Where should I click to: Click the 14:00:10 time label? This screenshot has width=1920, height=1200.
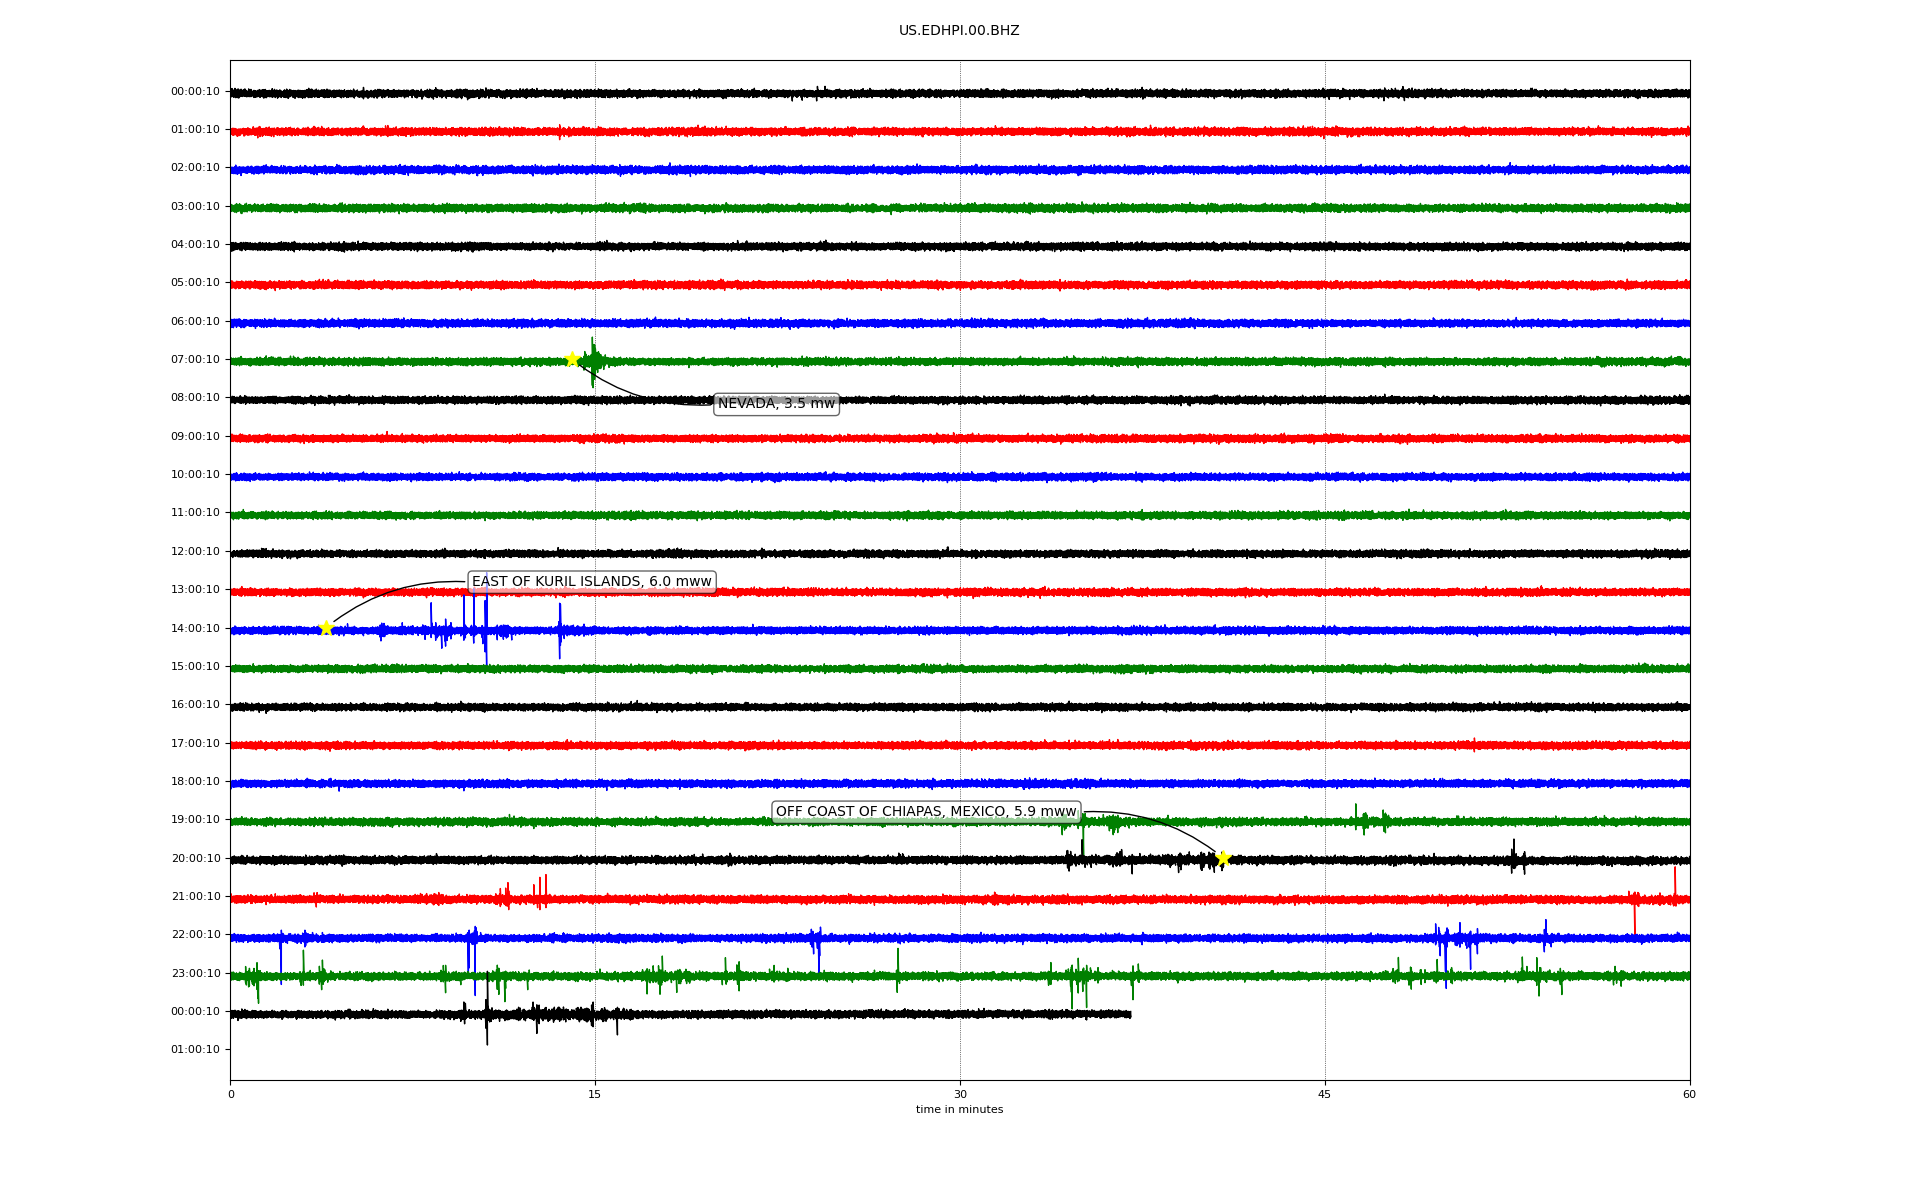(195, 629)
